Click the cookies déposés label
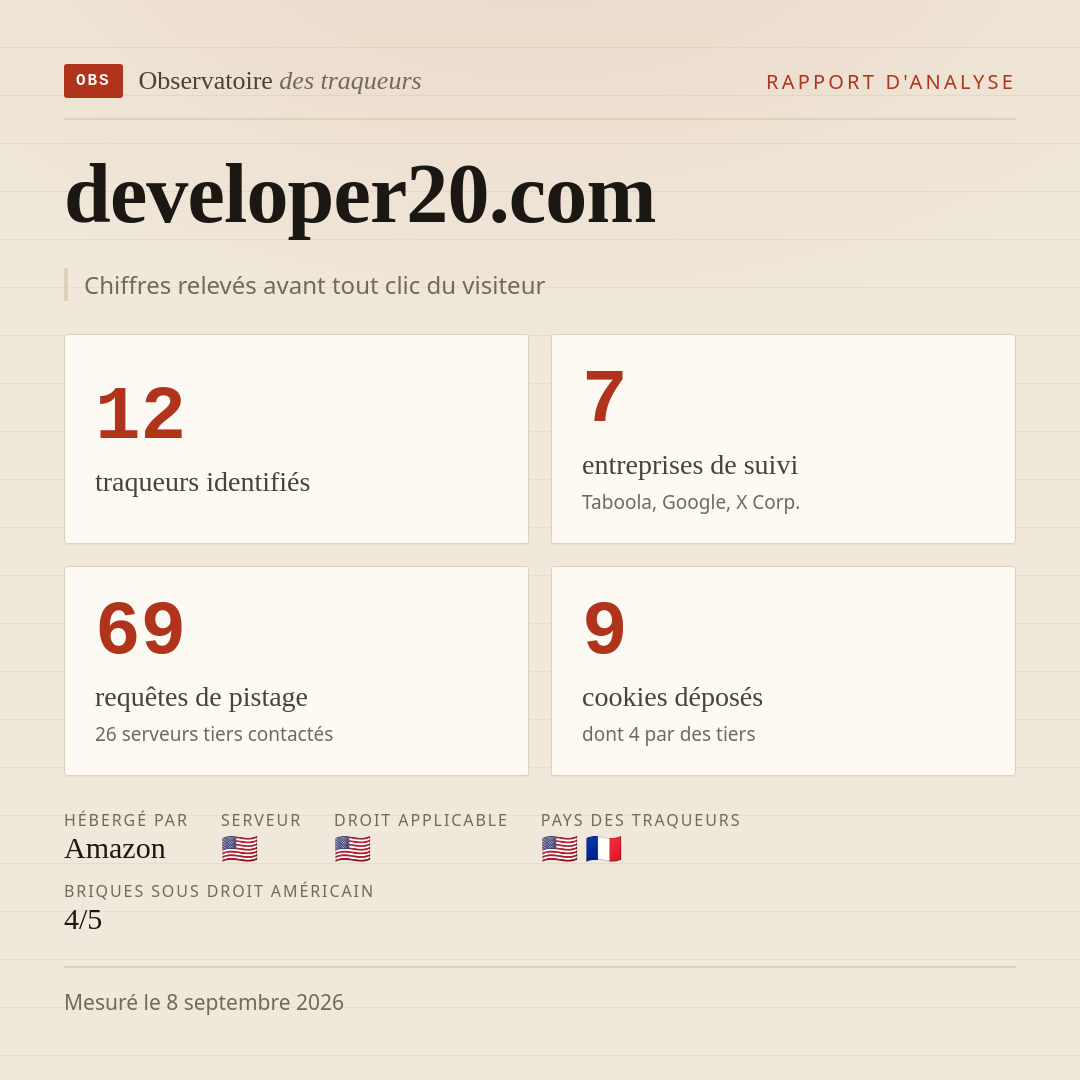 [672, 697]
